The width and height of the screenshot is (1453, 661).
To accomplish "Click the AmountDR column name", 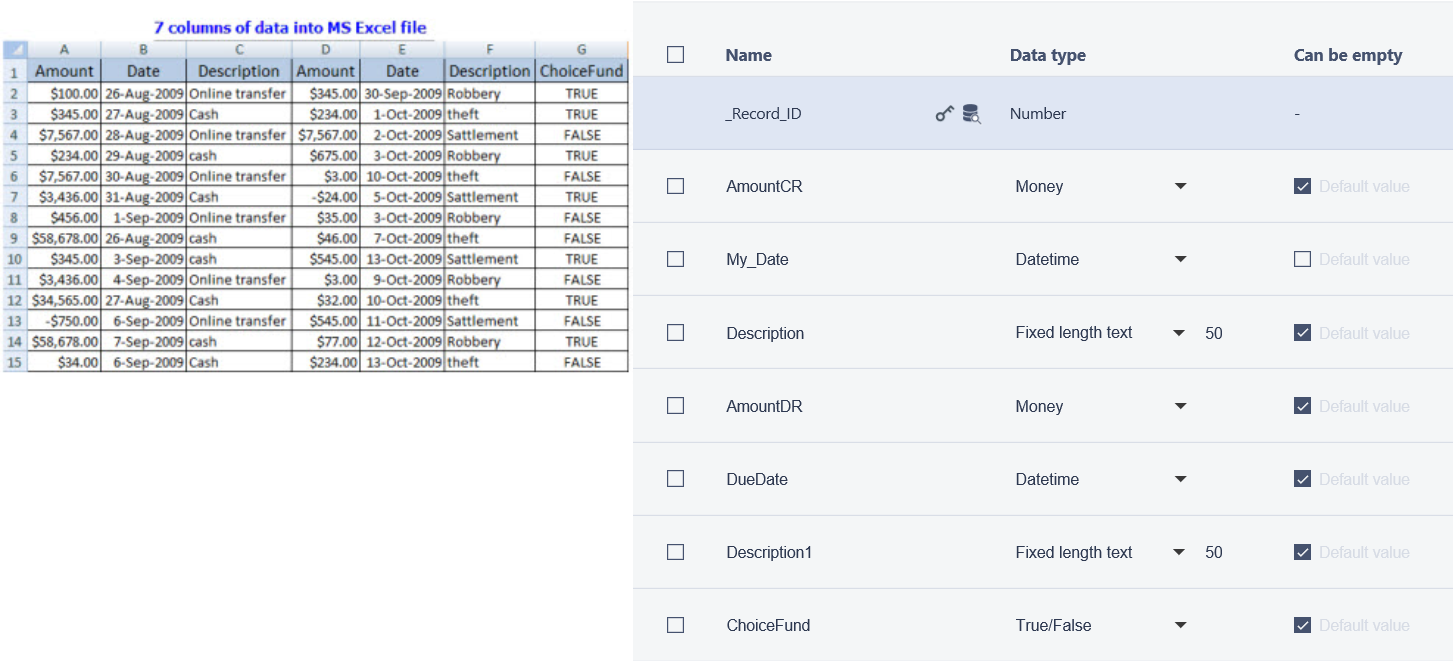I will tap(764, 406).
